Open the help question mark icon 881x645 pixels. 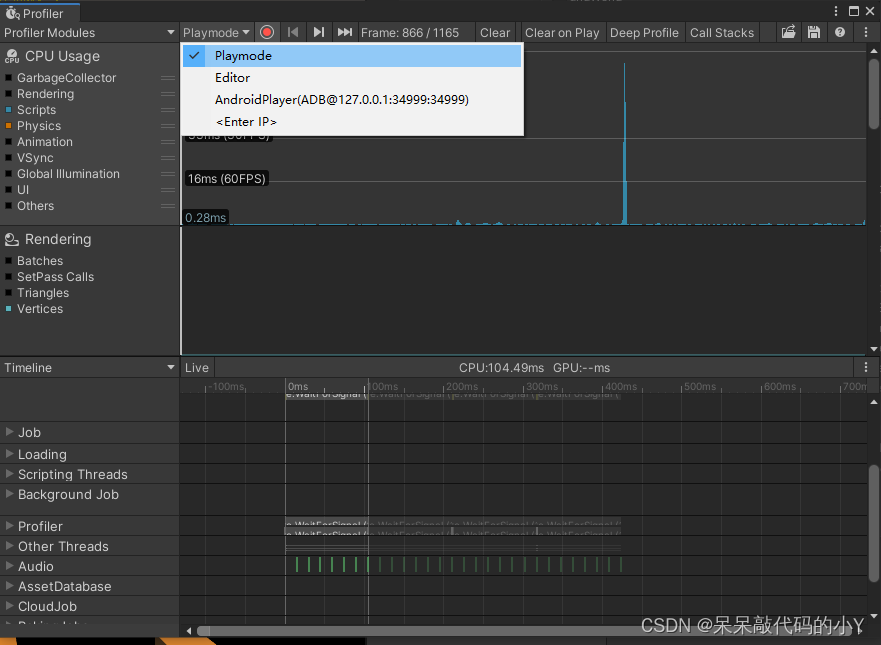[839, 32]
